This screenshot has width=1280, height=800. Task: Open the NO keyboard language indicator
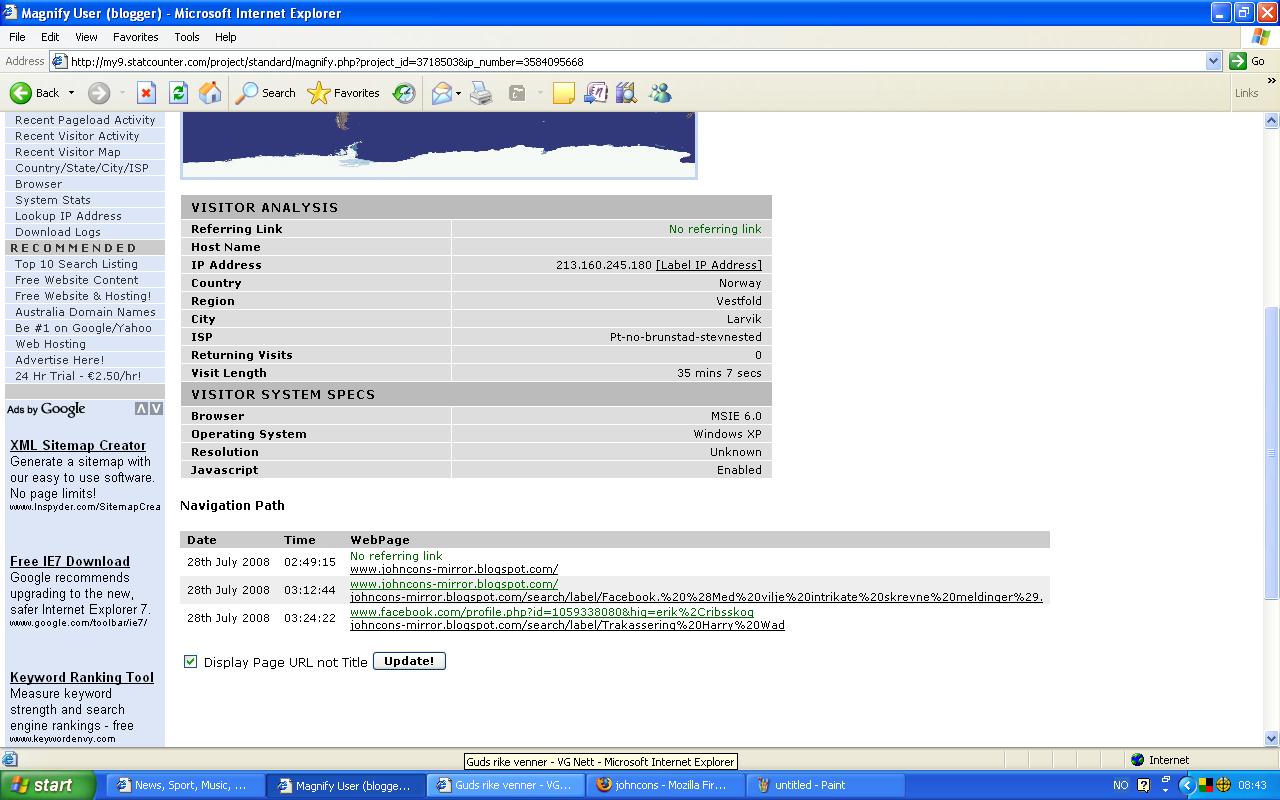click(1121, 785)
